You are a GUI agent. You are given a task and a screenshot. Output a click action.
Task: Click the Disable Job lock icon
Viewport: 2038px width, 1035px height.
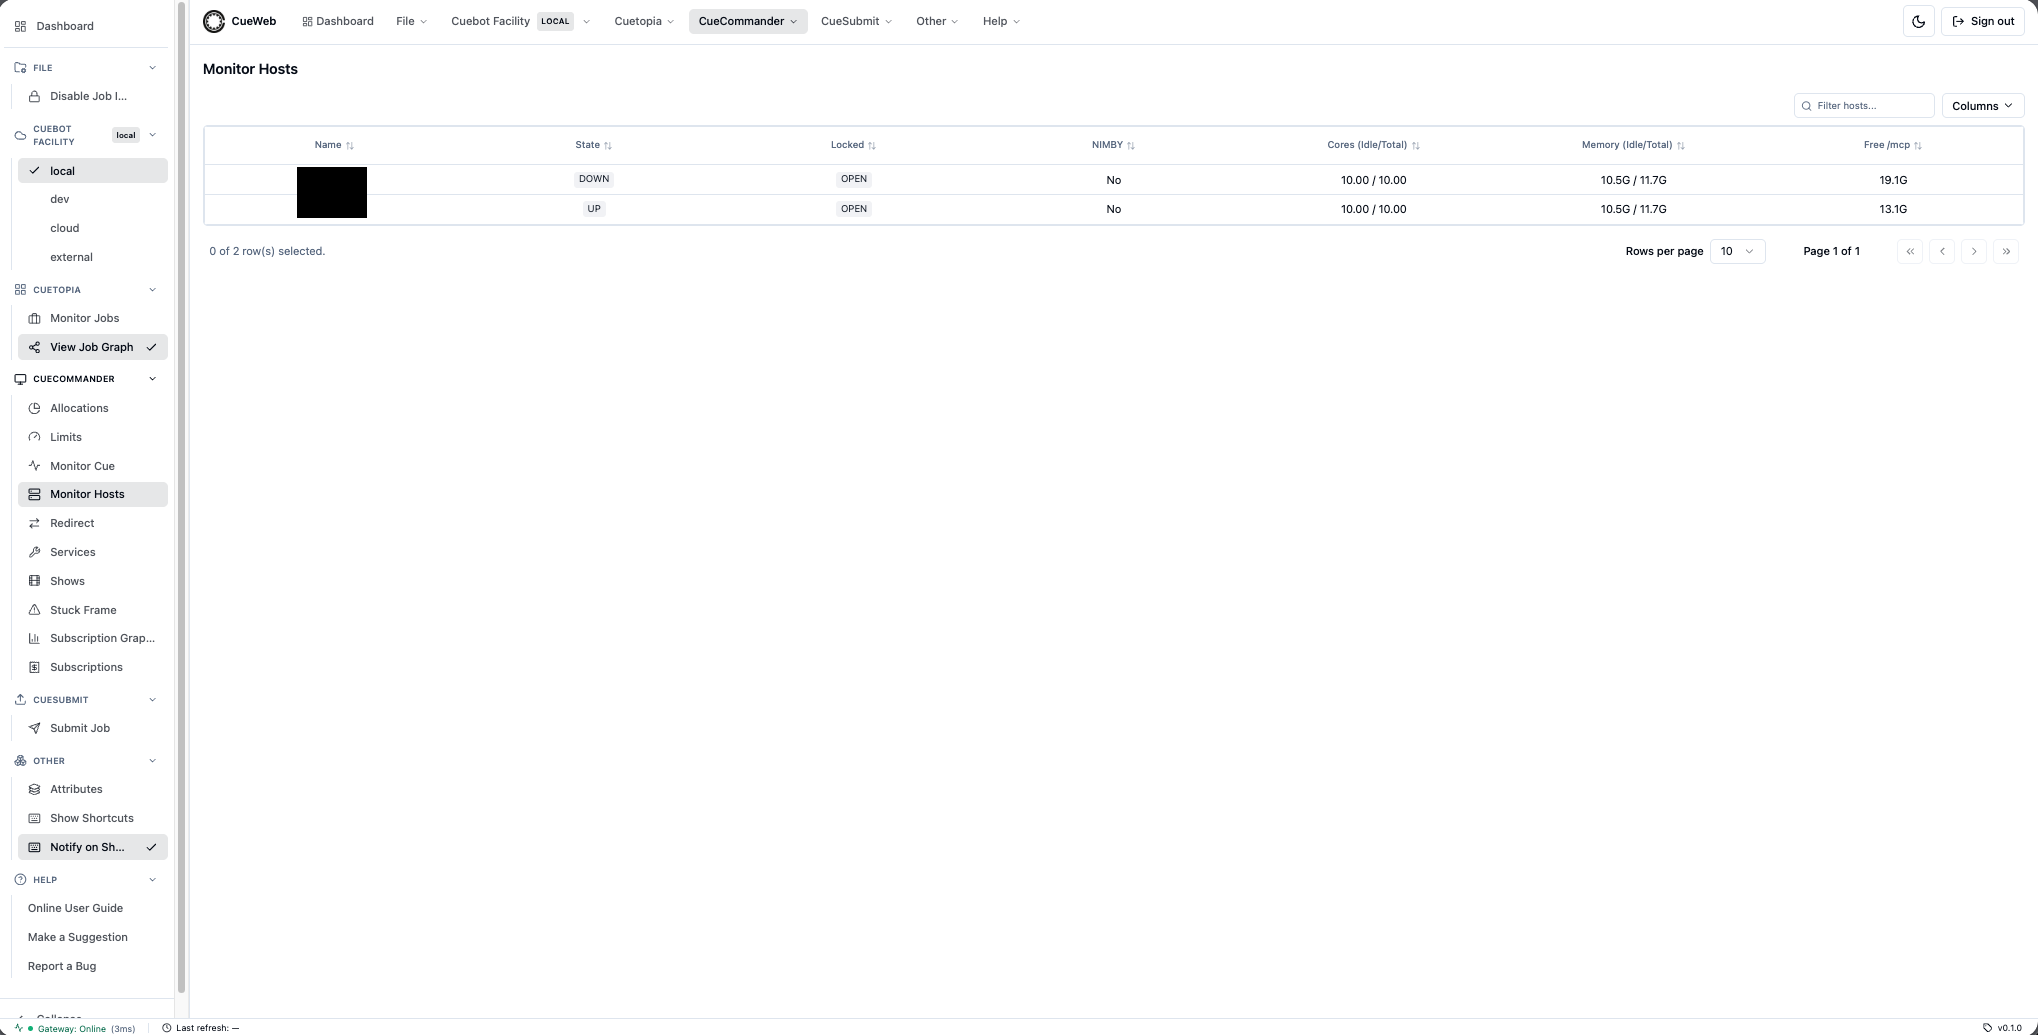34,96
